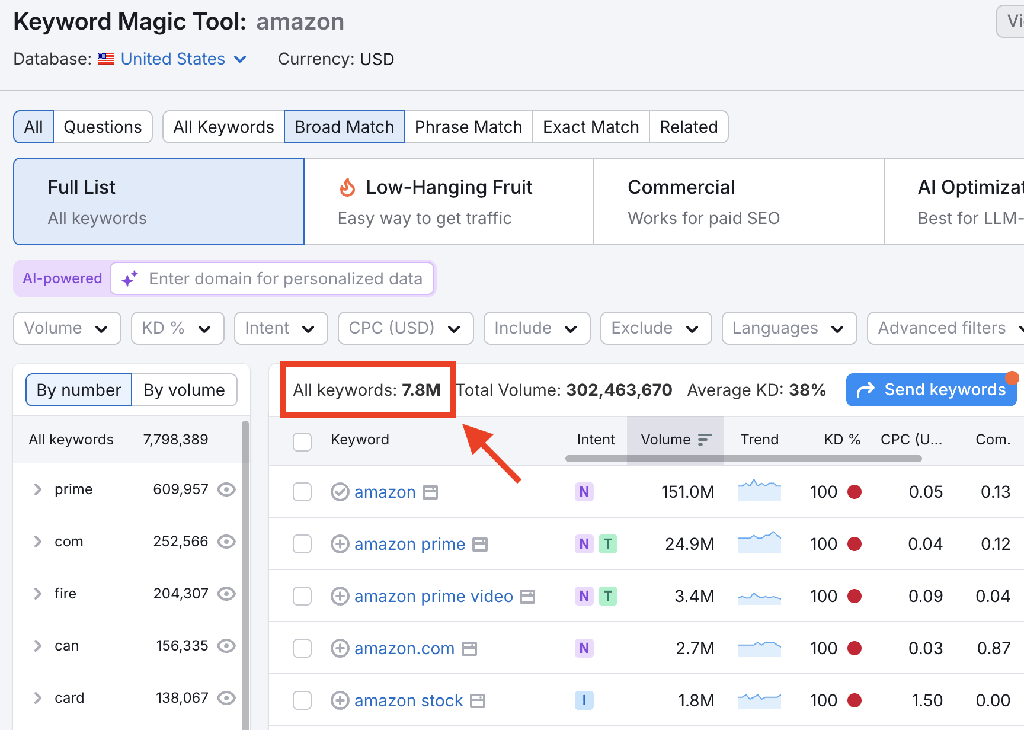Click the personalized data domain input field
1024x730 pixels.
[272, 279]
